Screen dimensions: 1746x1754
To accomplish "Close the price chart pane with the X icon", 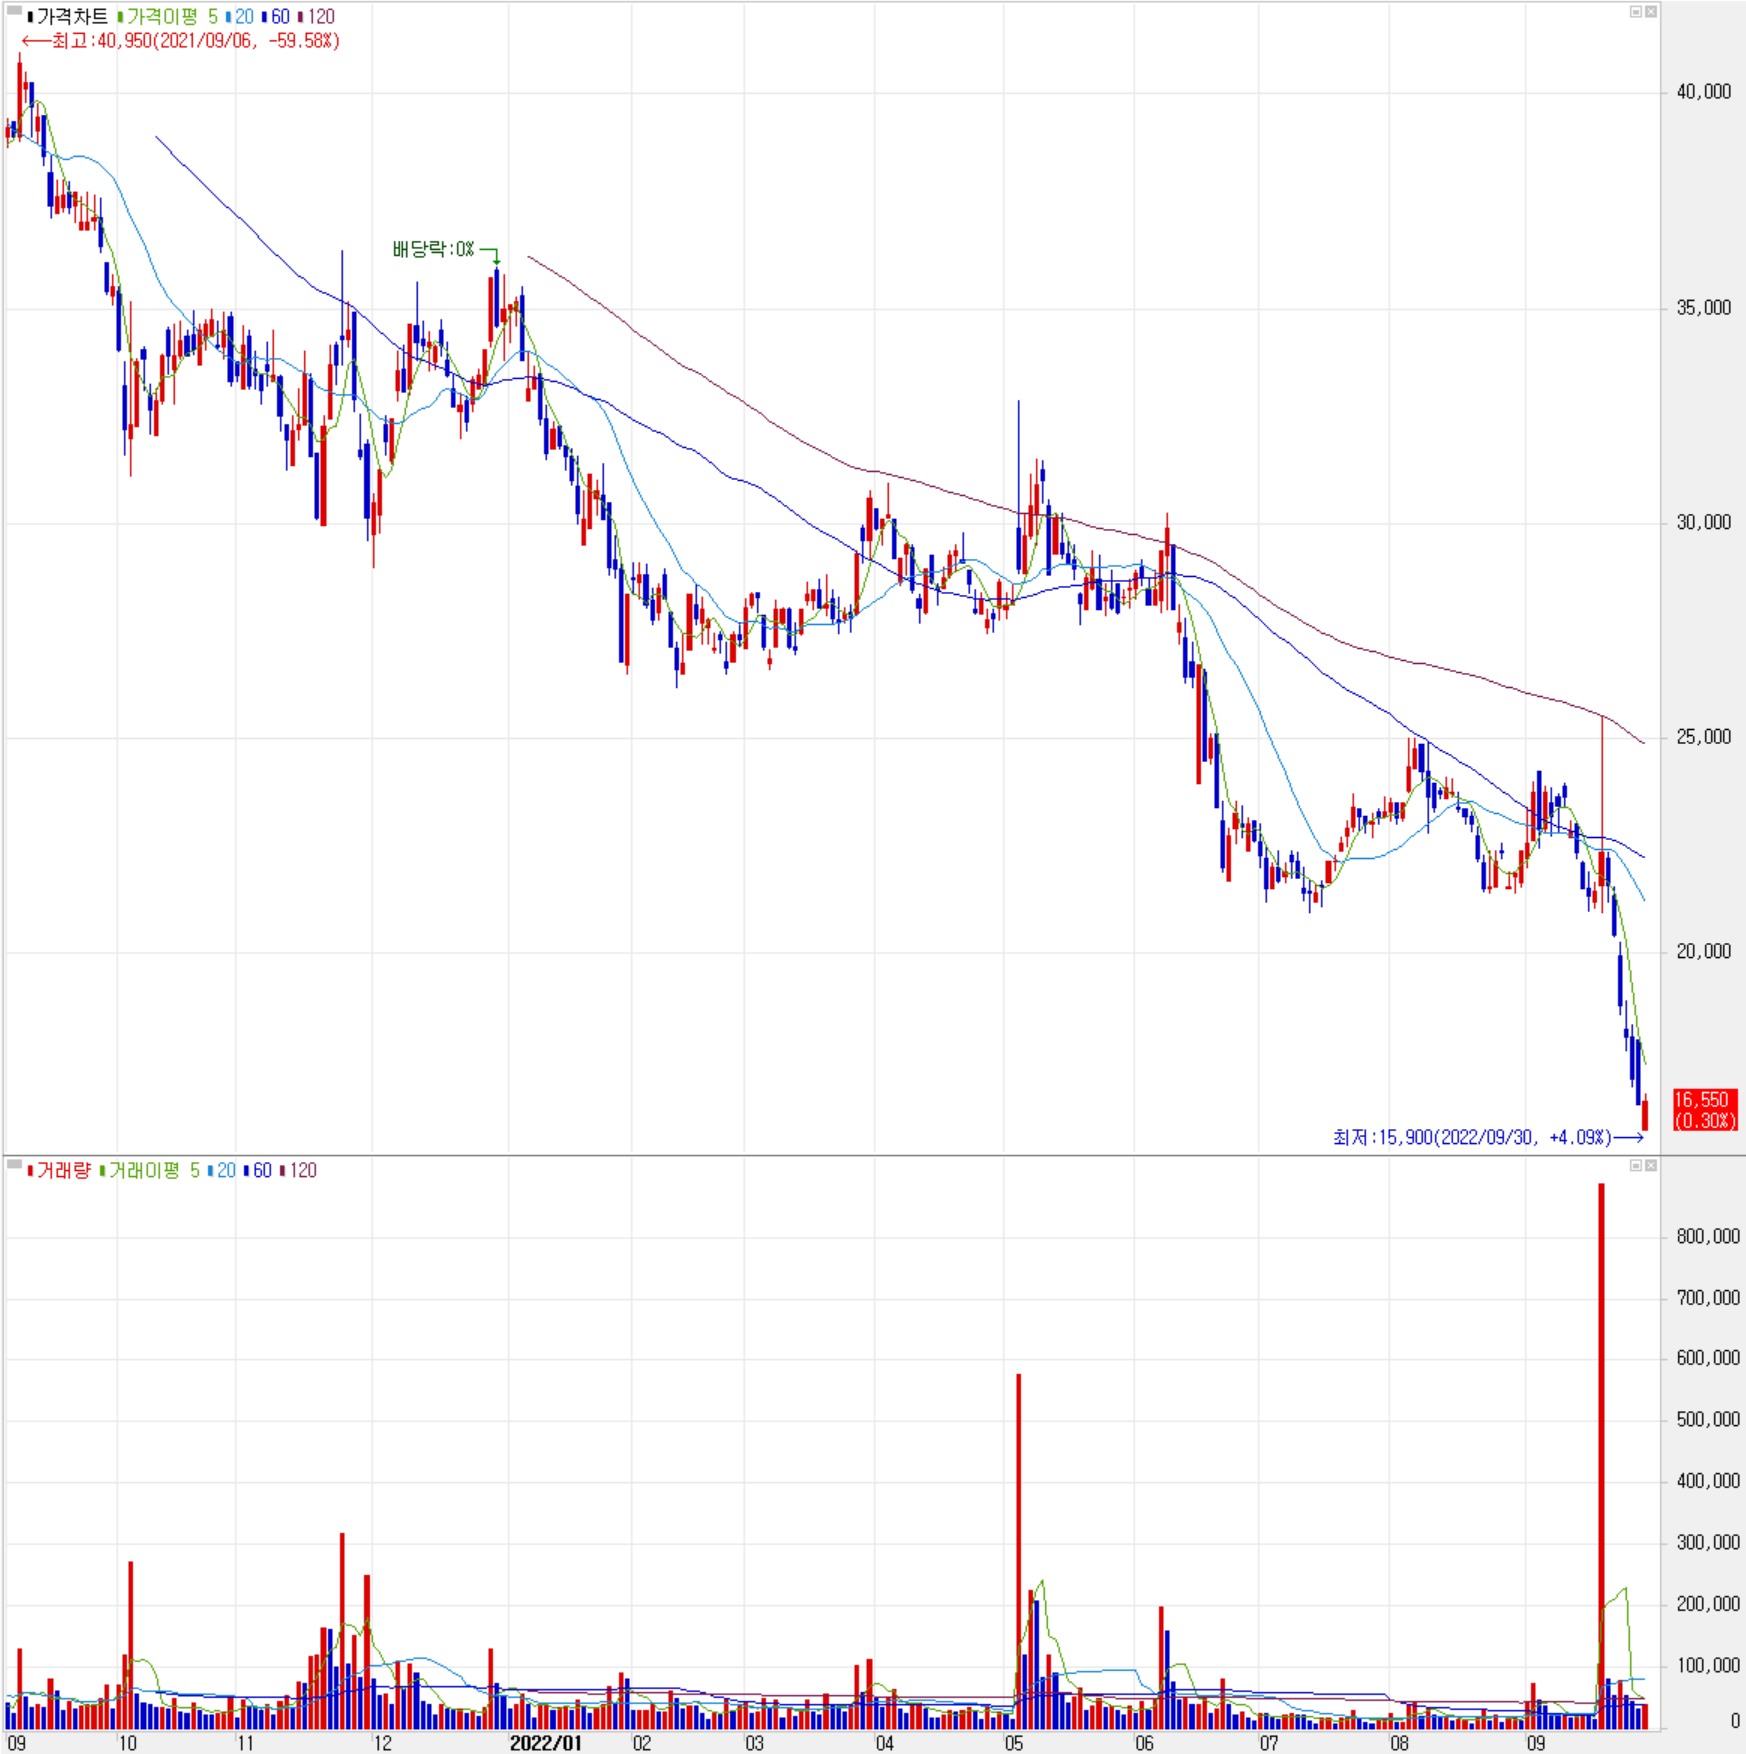I will point(1651,12).
